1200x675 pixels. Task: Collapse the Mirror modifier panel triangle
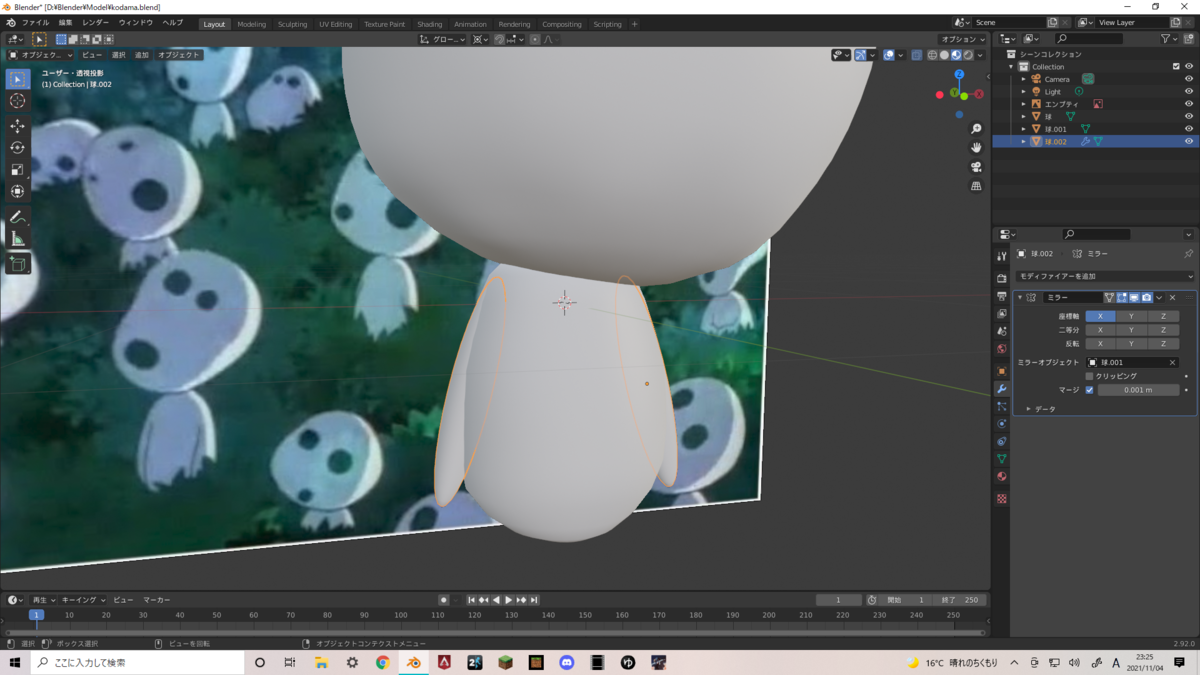[x=1020, y=298]
